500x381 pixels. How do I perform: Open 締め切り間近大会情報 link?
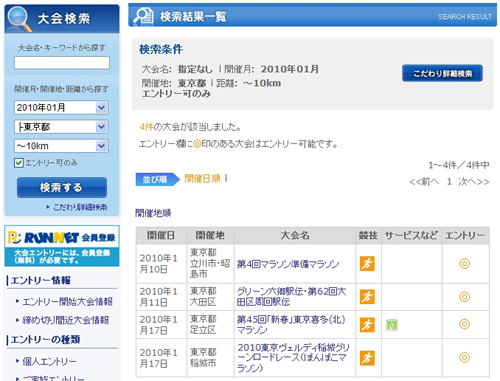click(x=66, y=320)
